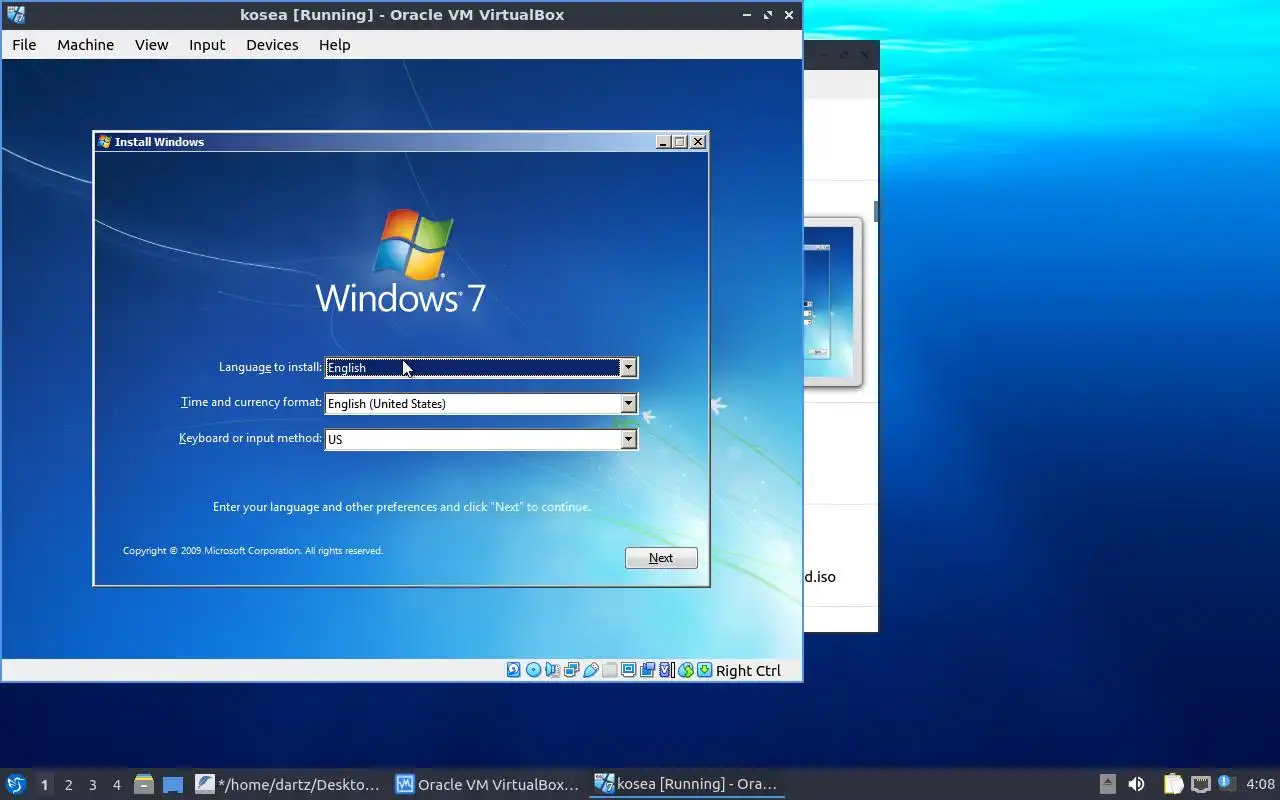Click the show desktop icon in taskbar
Image resolution: width=1280 pixels, height=800 pixels.
[x=173, y=785]
